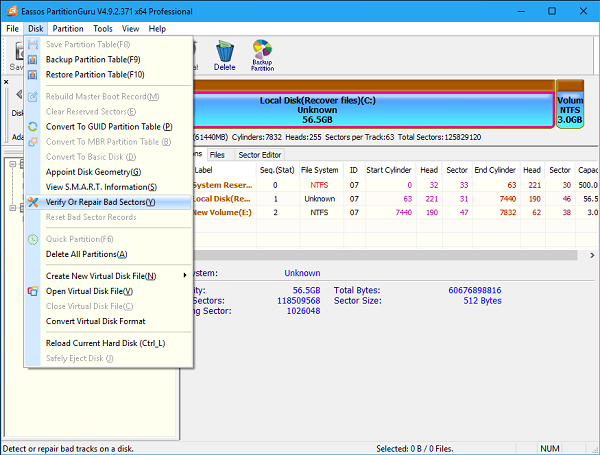Open the Tools menu
Image resolution: width=600 pixels, height=455 pixels.
point(103,29)
